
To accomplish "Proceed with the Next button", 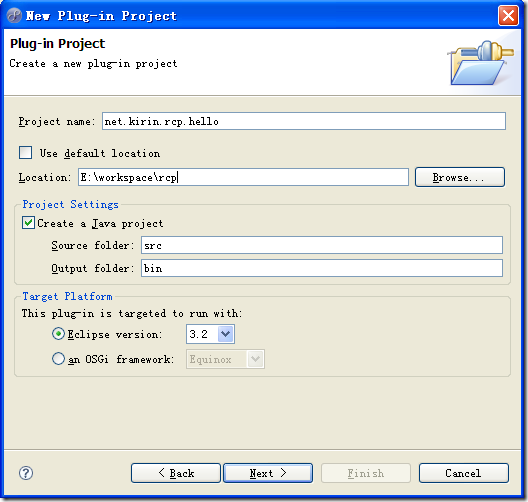I will pos(268,473).
